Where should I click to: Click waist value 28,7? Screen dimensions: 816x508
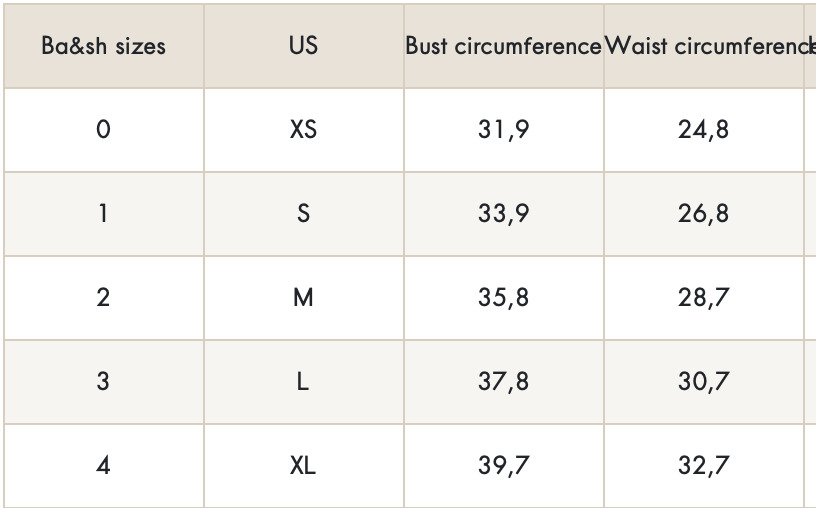pos(703,298)
